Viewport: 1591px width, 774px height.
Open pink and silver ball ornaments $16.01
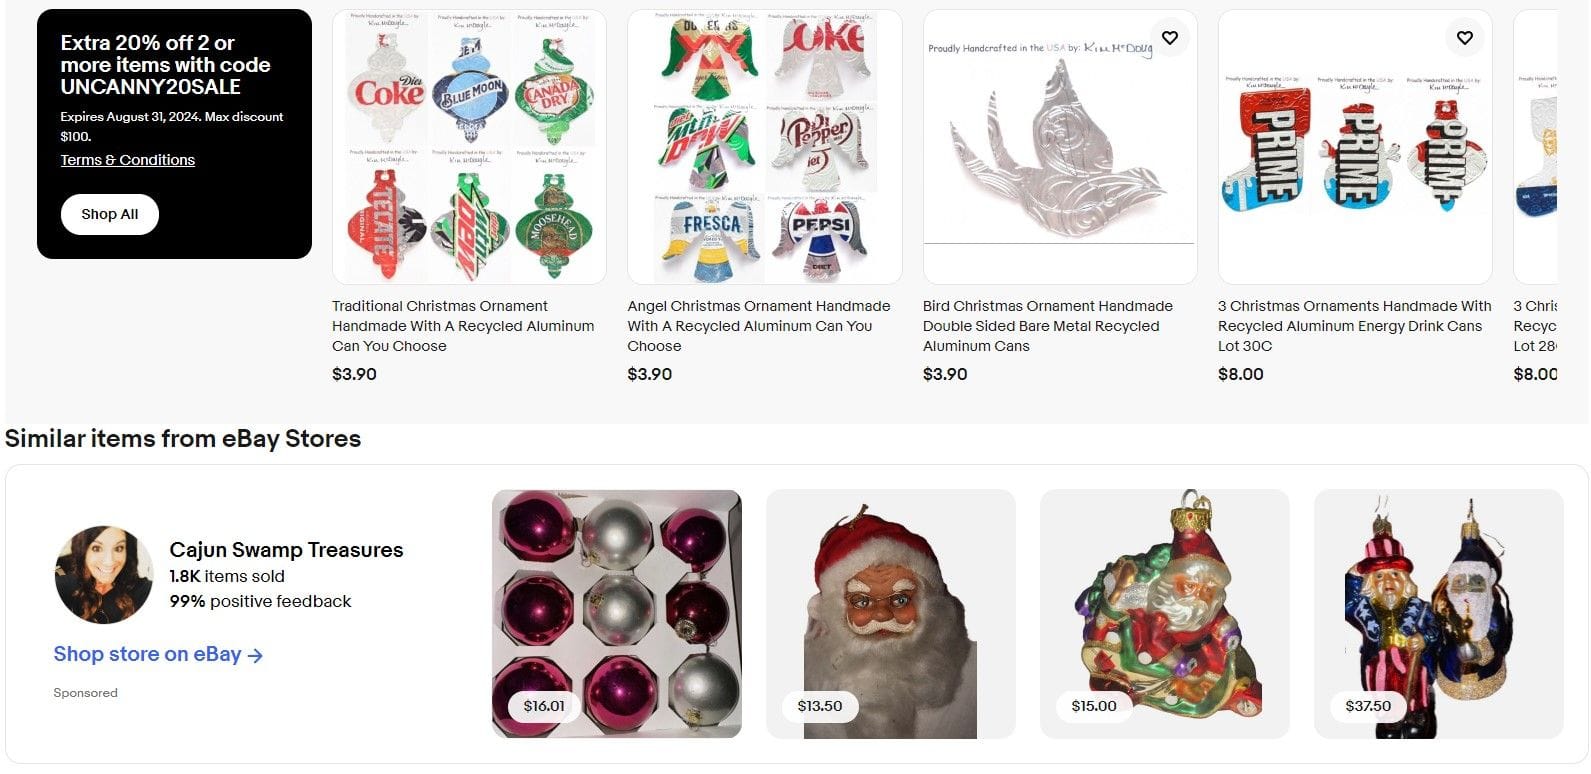pos(617,614)
